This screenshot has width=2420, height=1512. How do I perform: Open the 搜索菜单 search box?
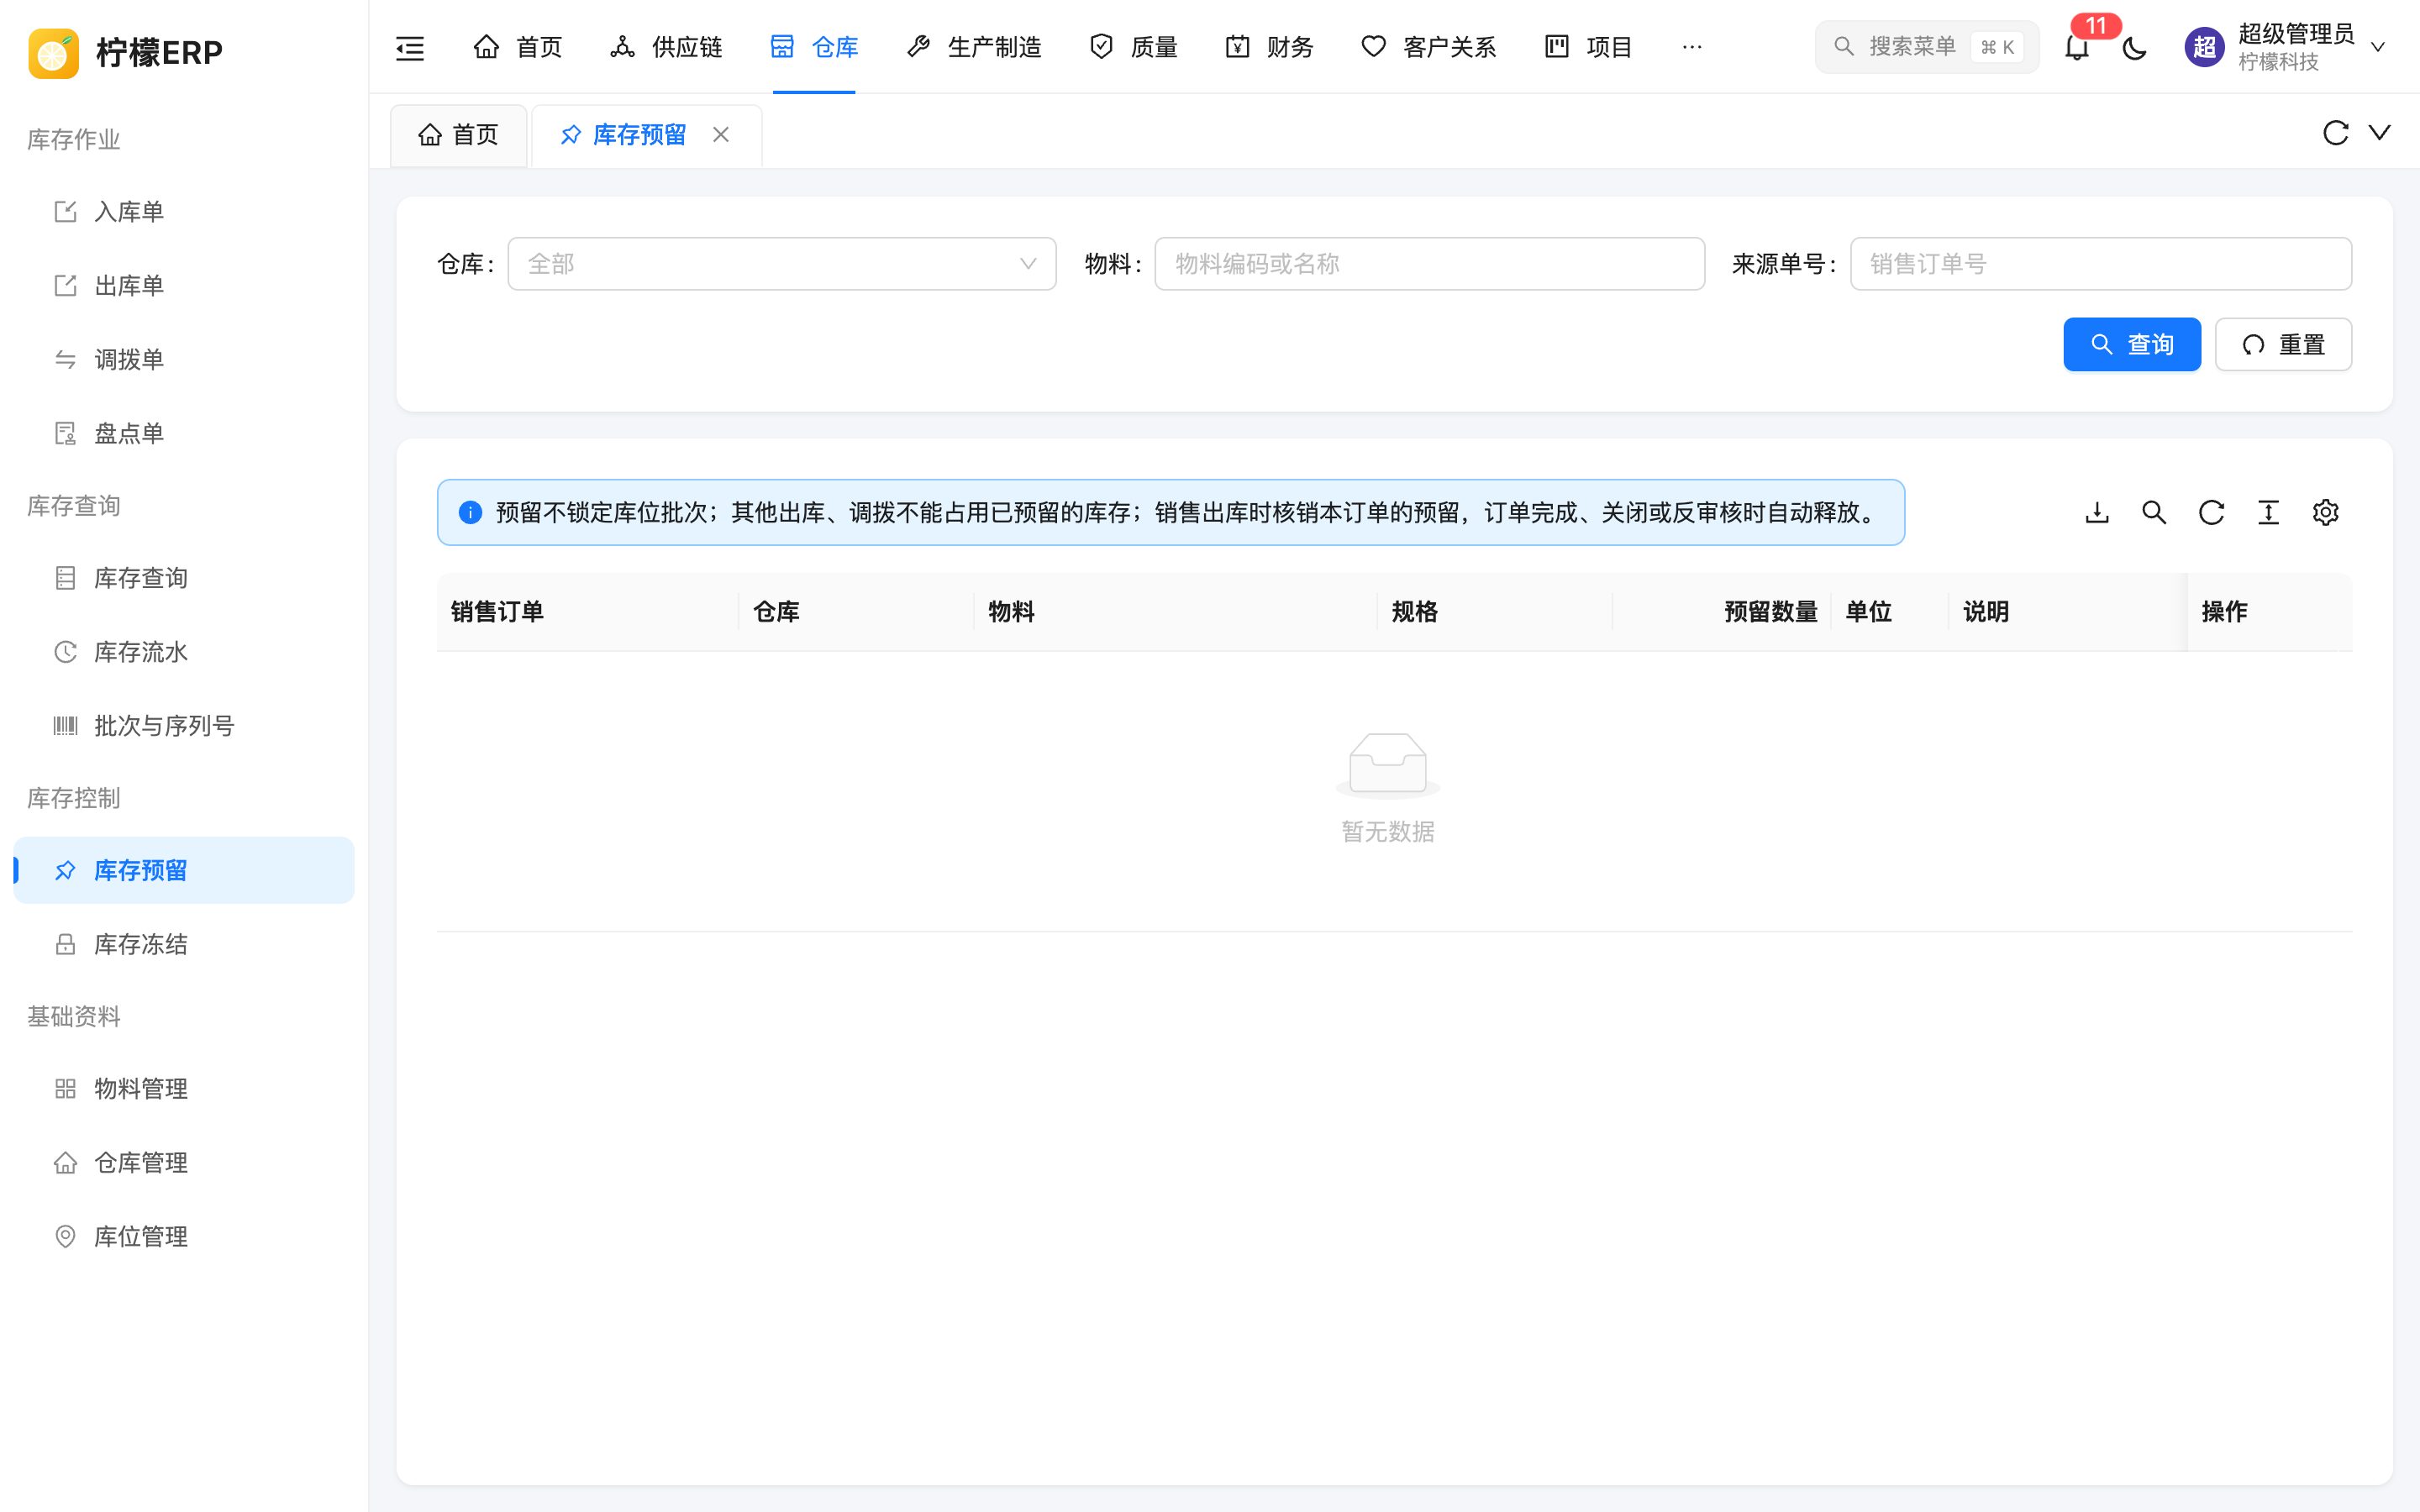tap(1927, 47)
